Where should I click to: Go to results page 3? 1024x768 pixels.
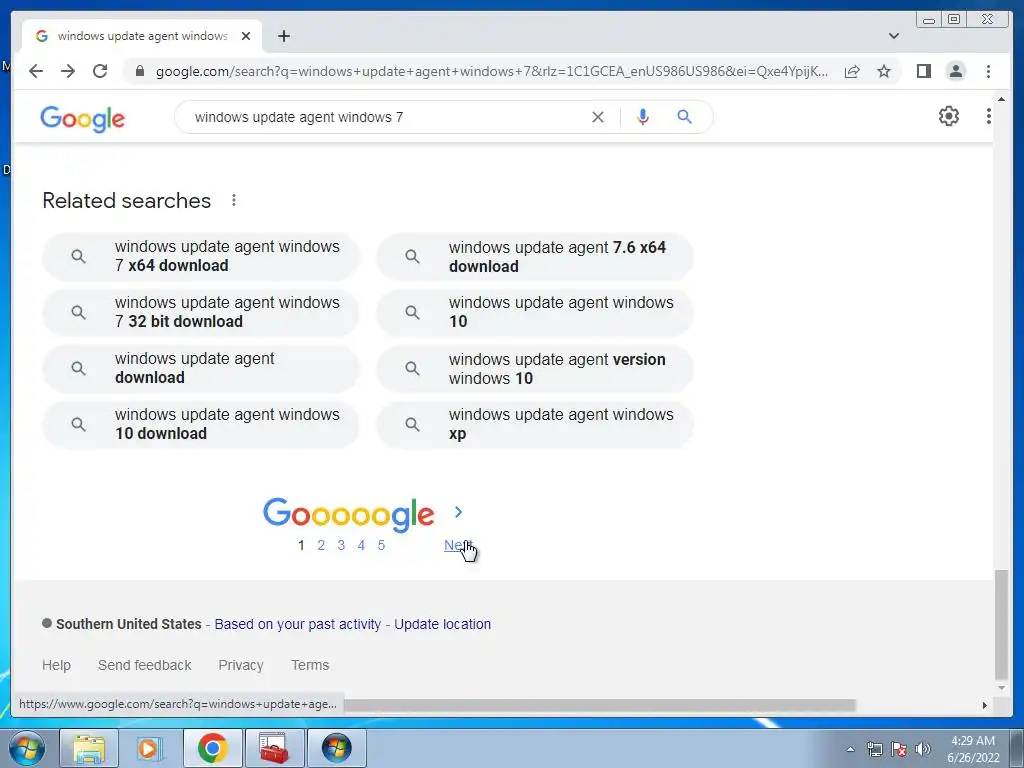coord(341,545)
